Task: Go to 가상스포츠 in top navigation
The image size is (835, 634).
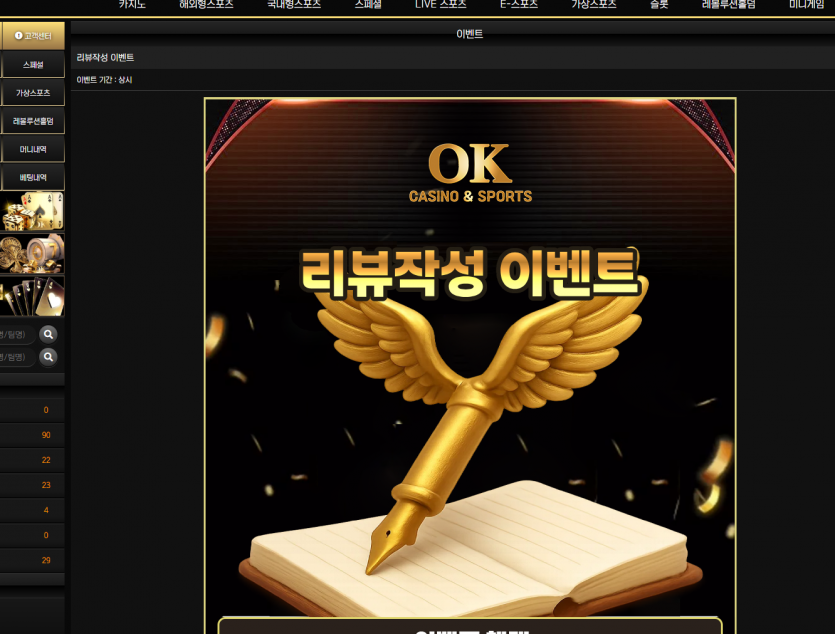Action: (x=594, y=4)
